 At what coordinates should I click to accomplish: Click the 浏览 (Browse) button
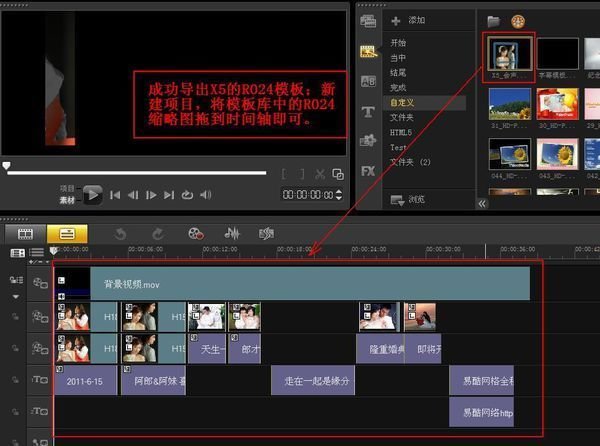408,200
